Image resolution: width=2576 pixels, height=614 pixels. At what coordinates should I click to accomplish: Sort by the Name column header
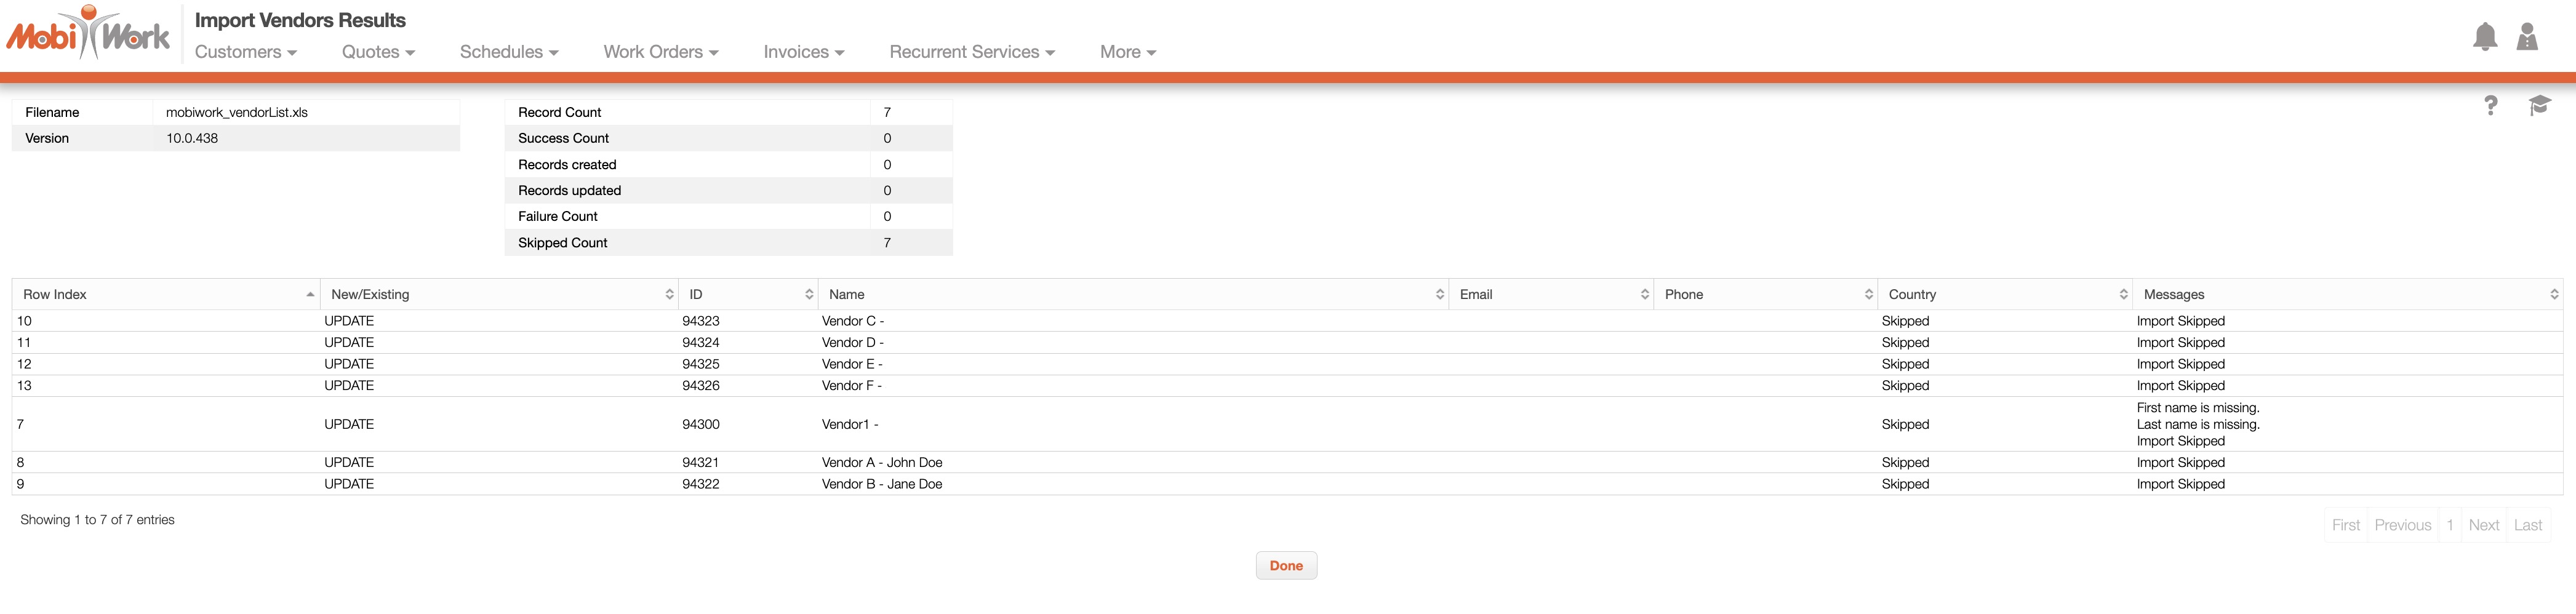click(1132, 294)
